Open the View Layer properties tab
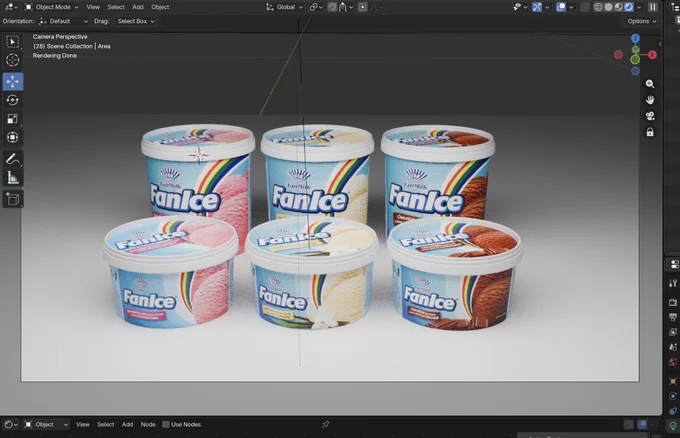 tap(673, 332)
